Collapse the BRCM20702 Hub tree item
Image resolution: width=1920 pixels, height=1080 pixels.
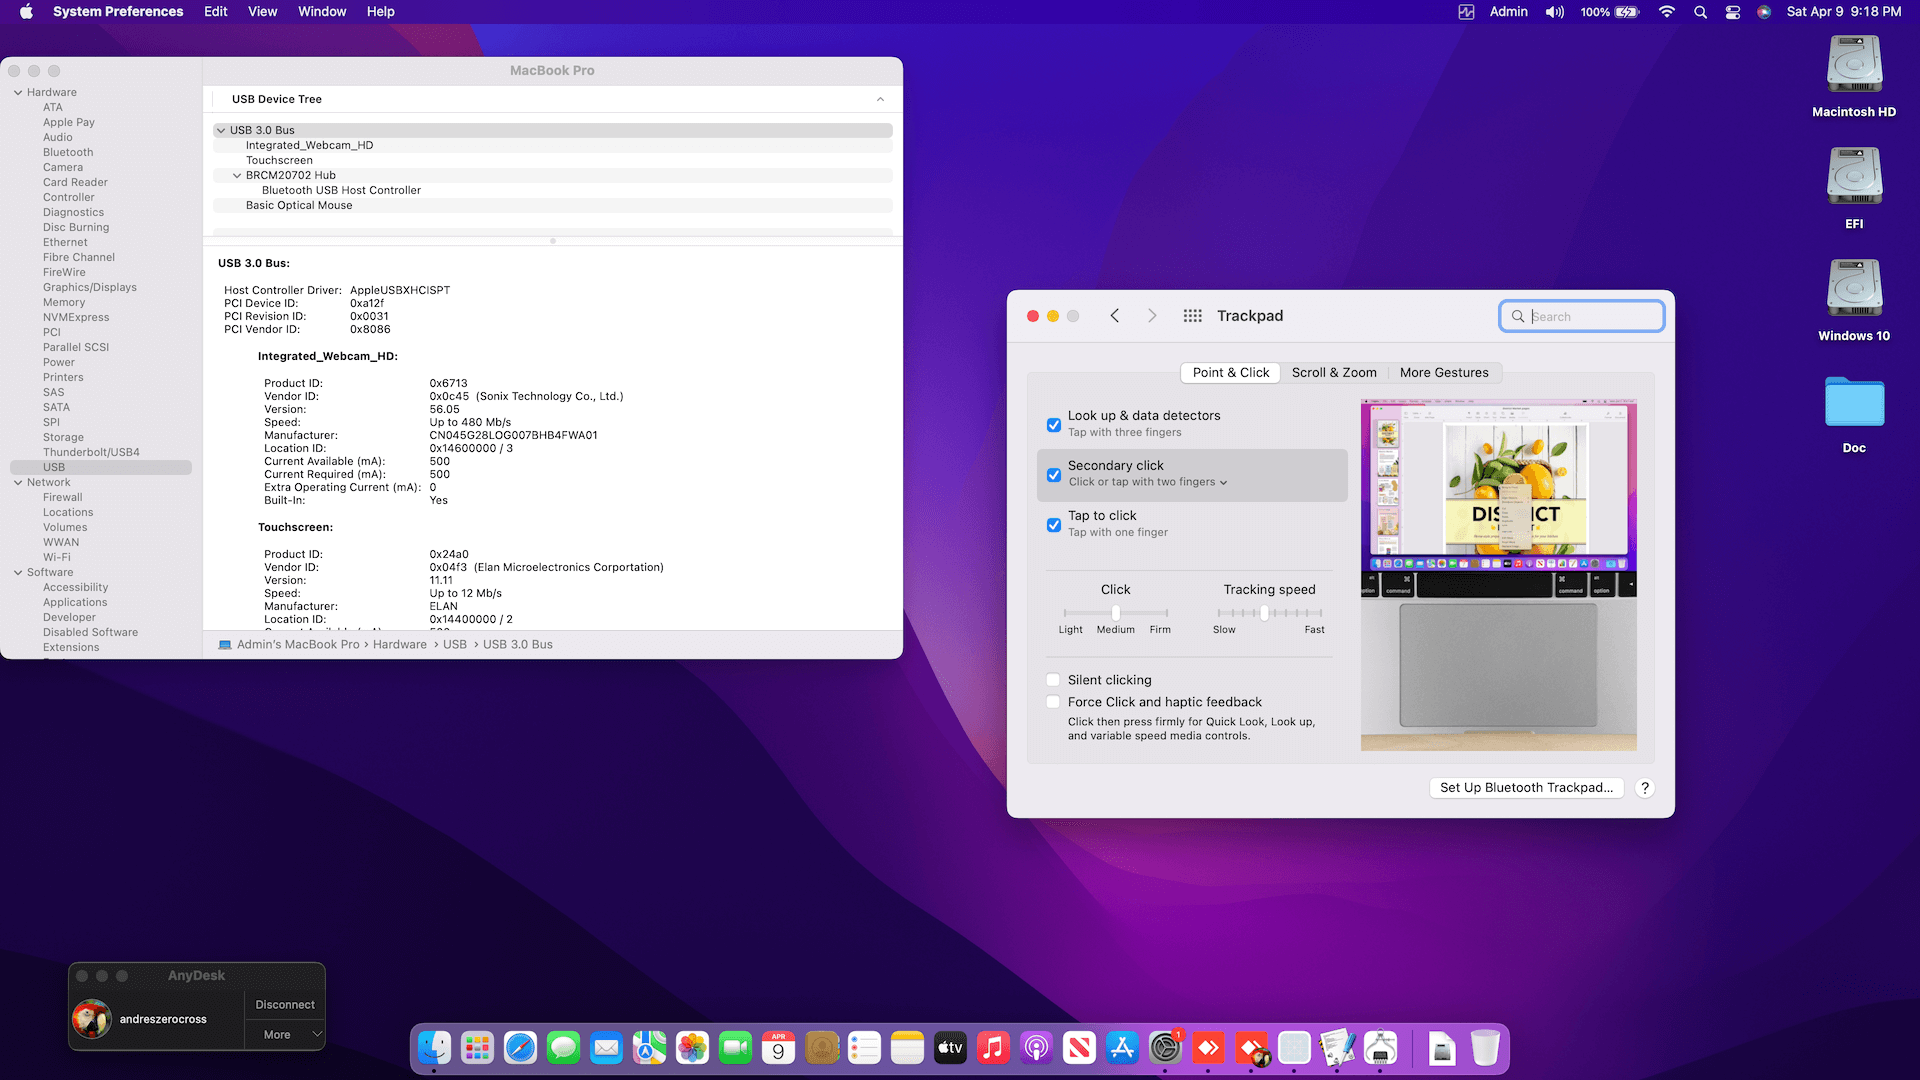[x=237, y=175]
